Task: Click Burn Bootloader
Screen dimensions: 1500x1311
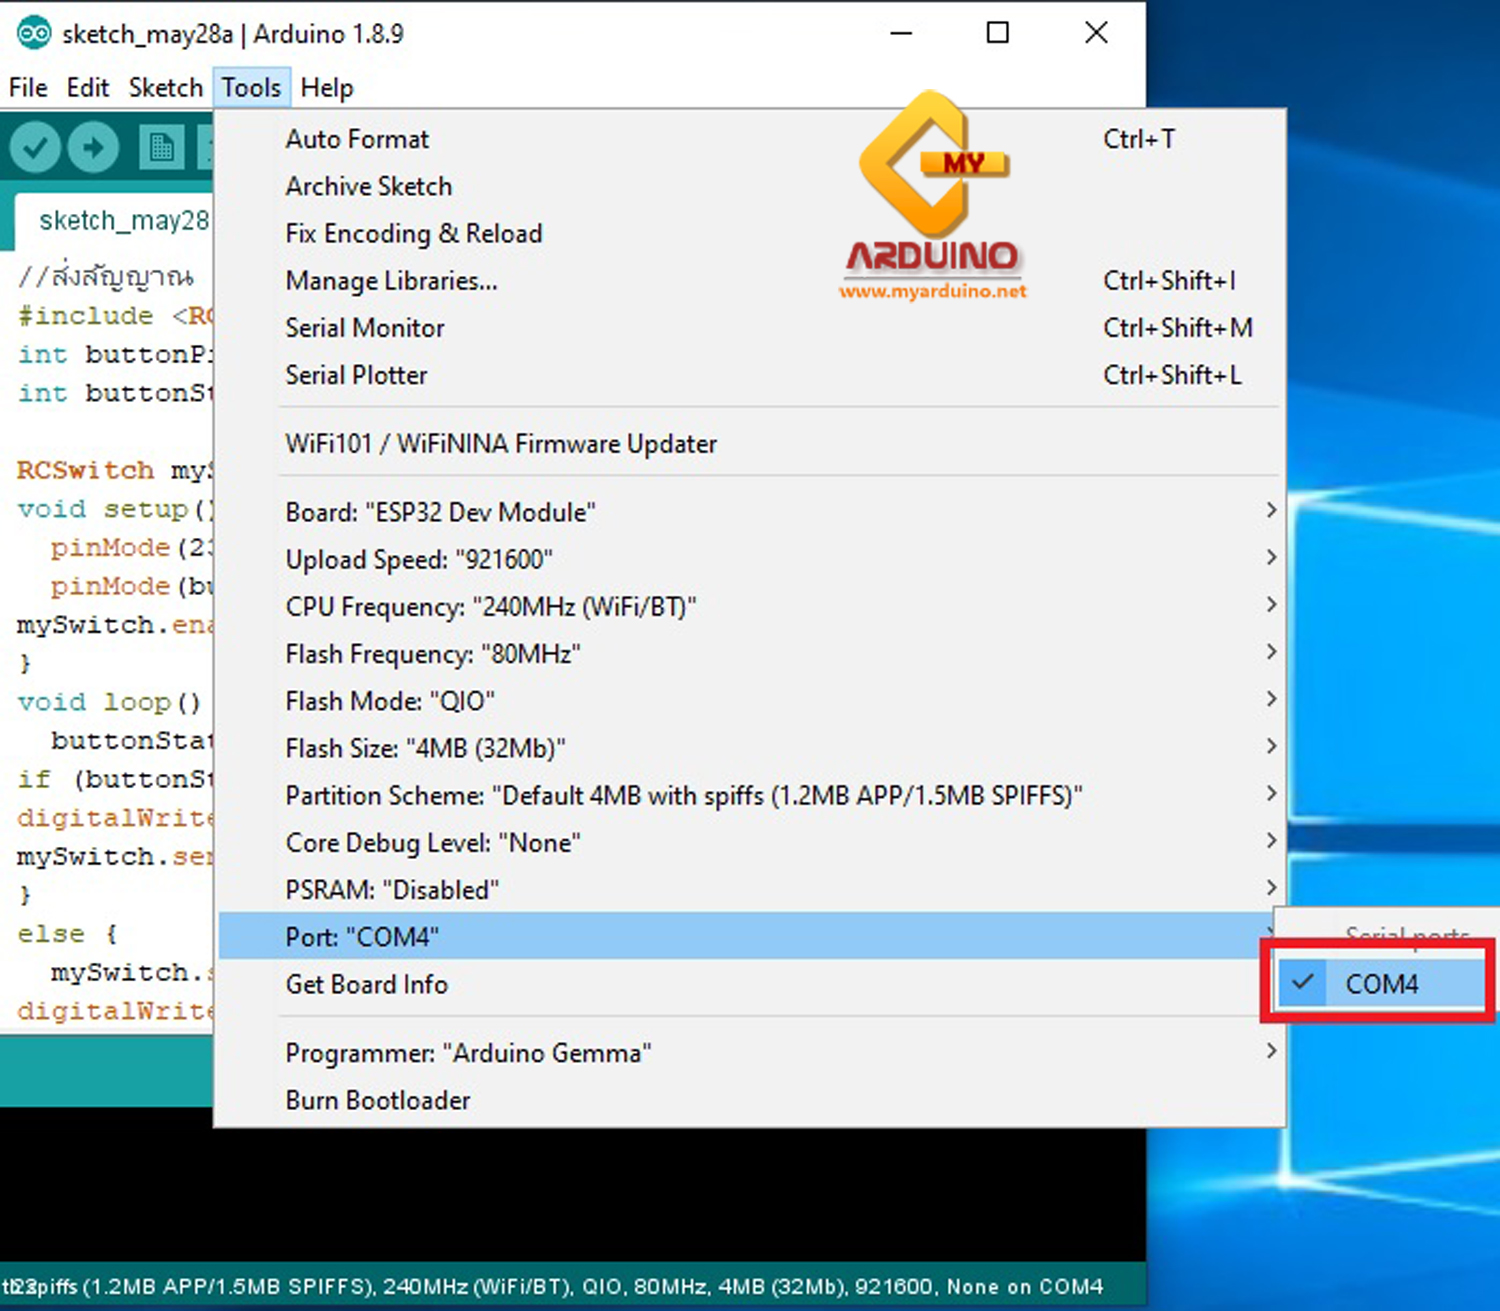Action: pyautogui.click(x=378, y=1100)
